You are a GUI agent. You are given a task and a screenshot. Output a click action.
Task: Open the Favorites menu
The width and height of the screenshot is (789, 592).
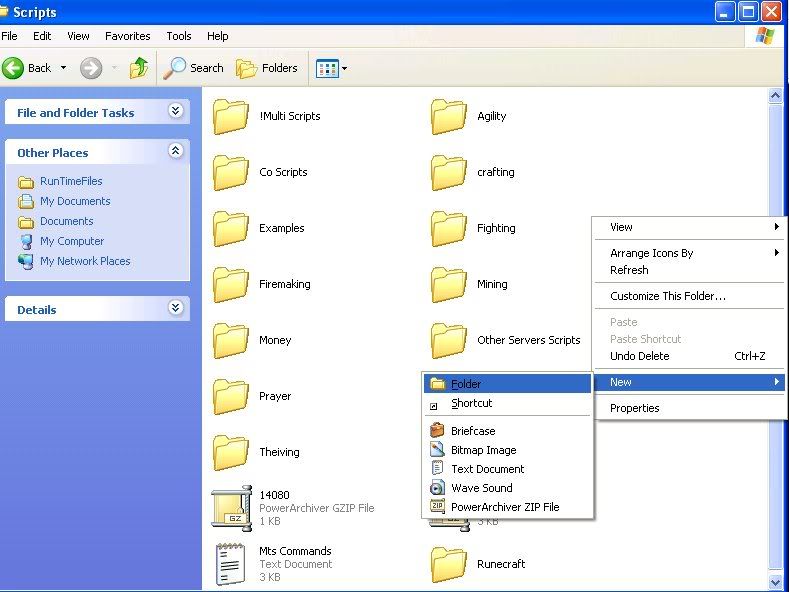click(128, 36)
